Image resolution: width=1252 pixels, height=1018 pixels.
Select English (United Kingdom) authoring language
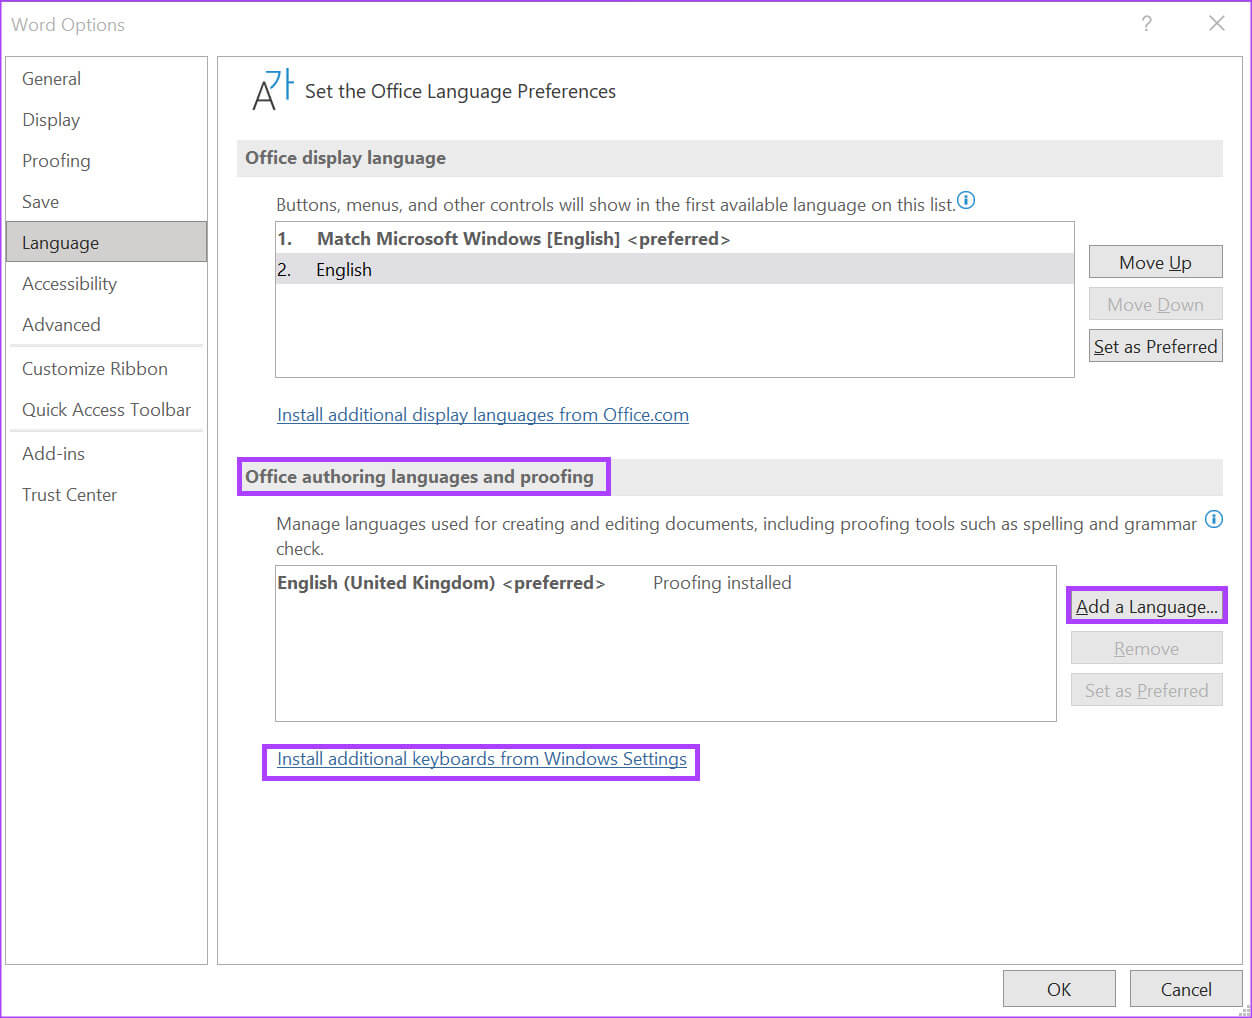click(x=665, y=583)
